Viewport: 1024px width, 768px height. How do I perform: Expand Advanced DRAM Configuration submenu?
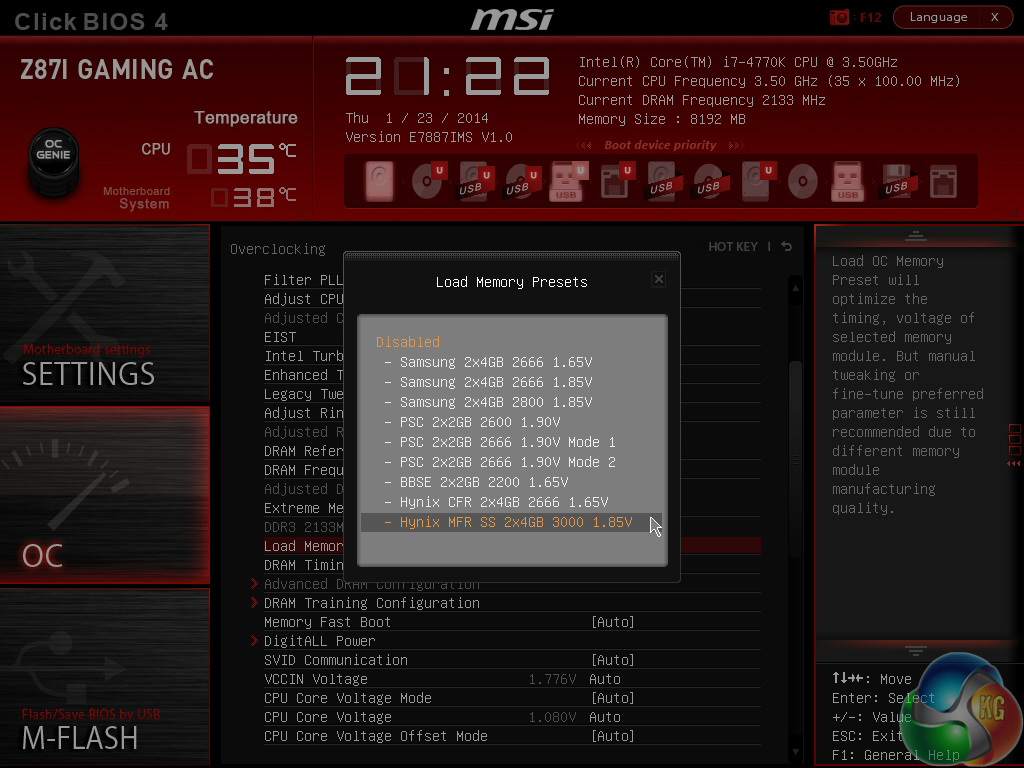372,584
